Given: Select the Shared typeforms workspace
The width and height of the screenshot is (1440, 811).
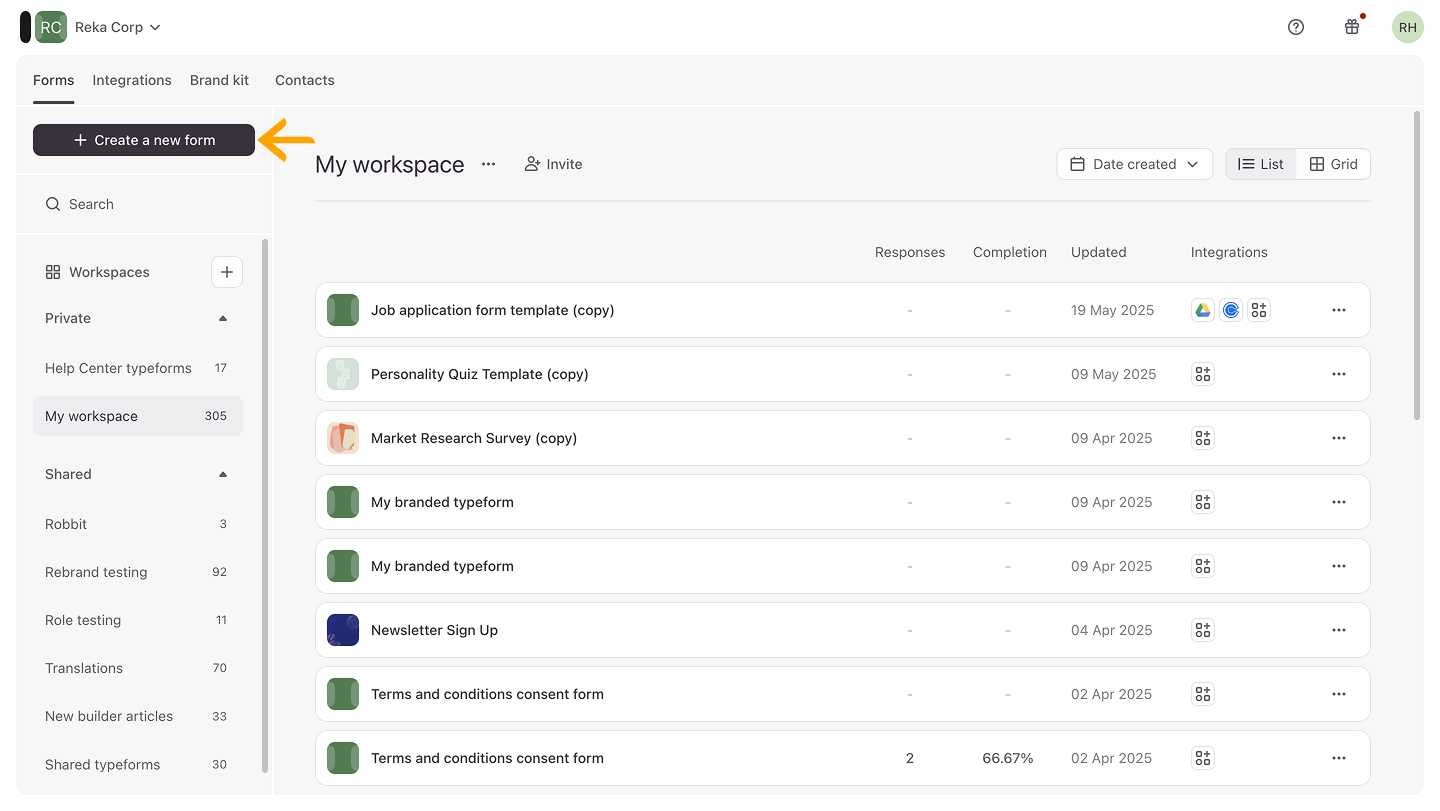Looking at the screenshot, I should (138, 764).
